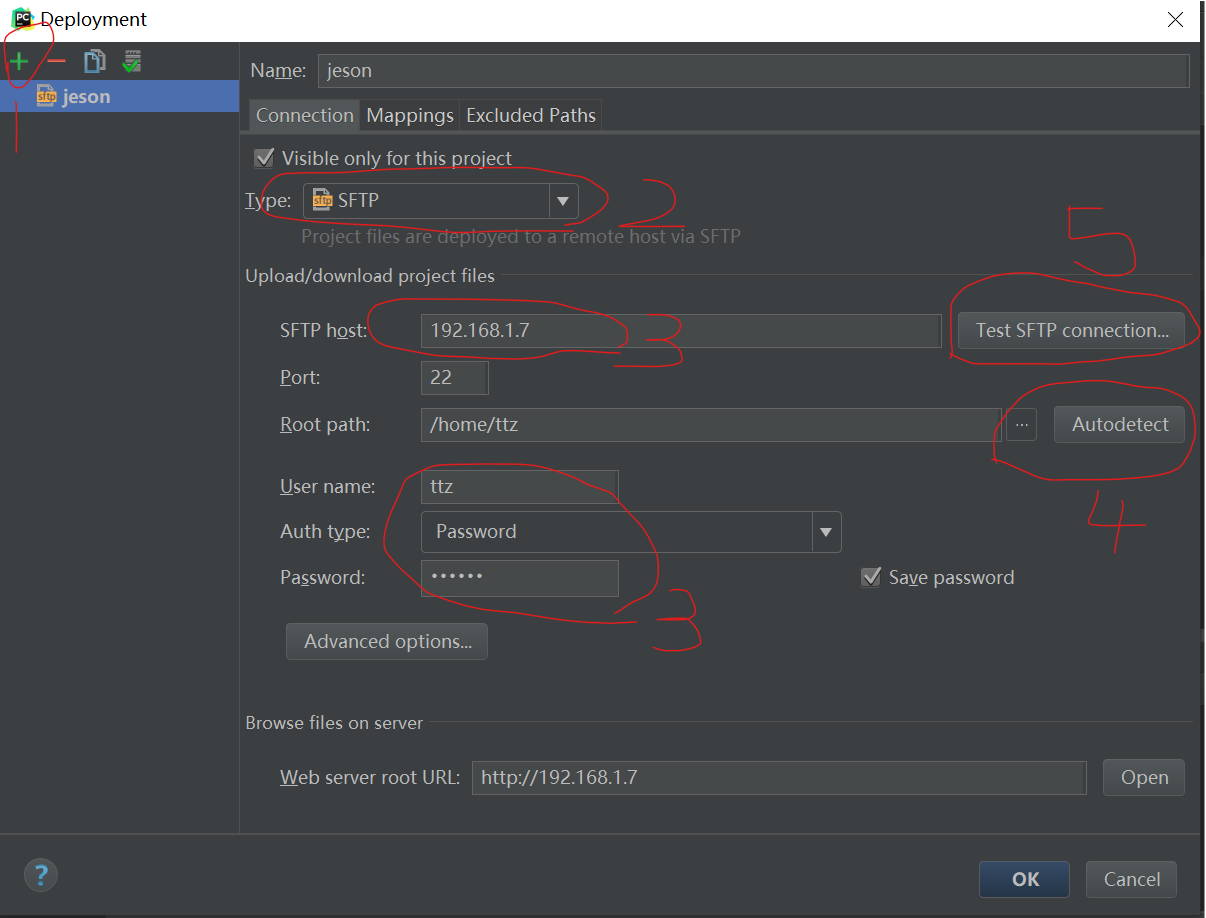This screenshot has width=1206, height=918.
Task: Copy the selected server configuration
Action: pos(94,62)
